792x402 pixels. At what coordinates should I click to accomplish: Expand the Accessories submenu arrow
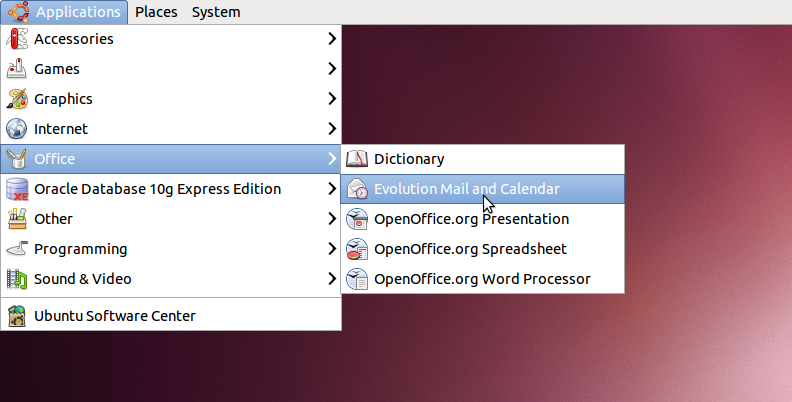point(332,38)
